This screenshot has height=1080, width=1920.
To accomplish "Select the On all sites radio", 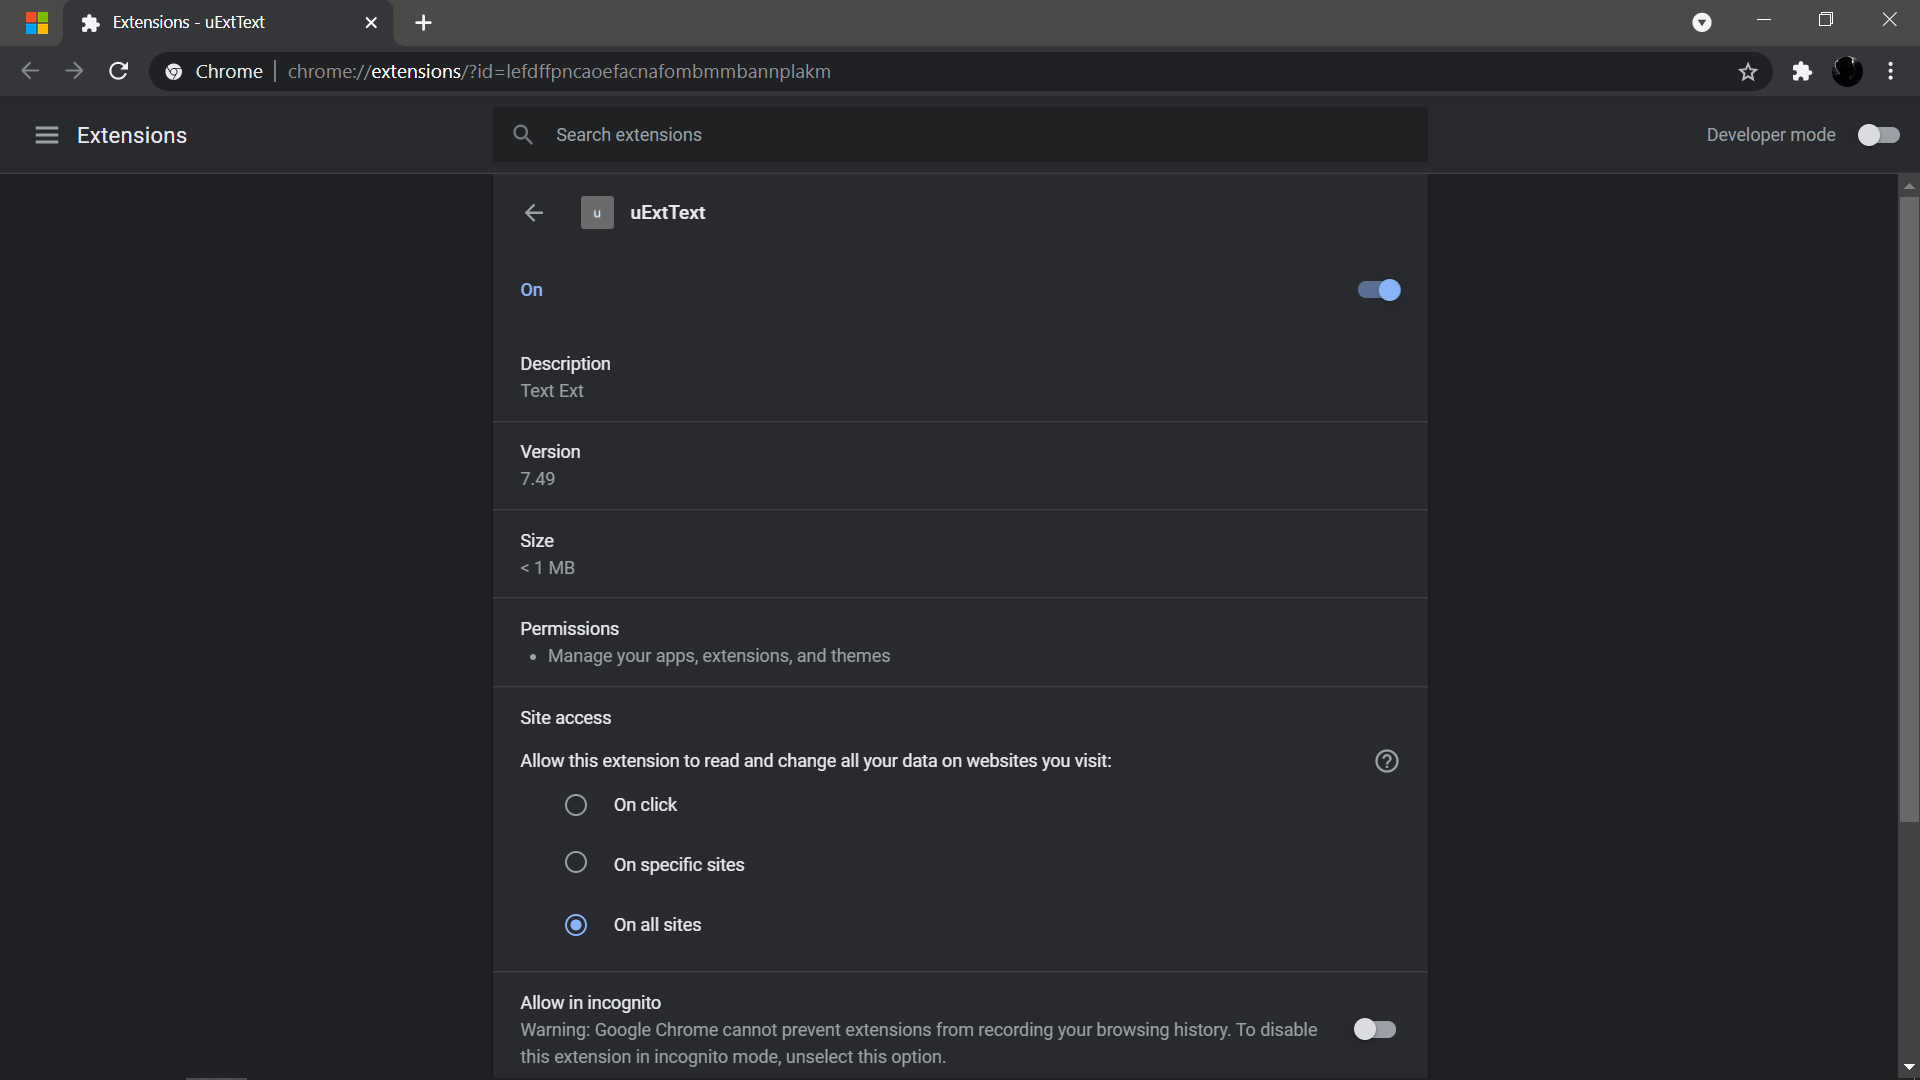I will pyautogui.click(x=576, y=925).
